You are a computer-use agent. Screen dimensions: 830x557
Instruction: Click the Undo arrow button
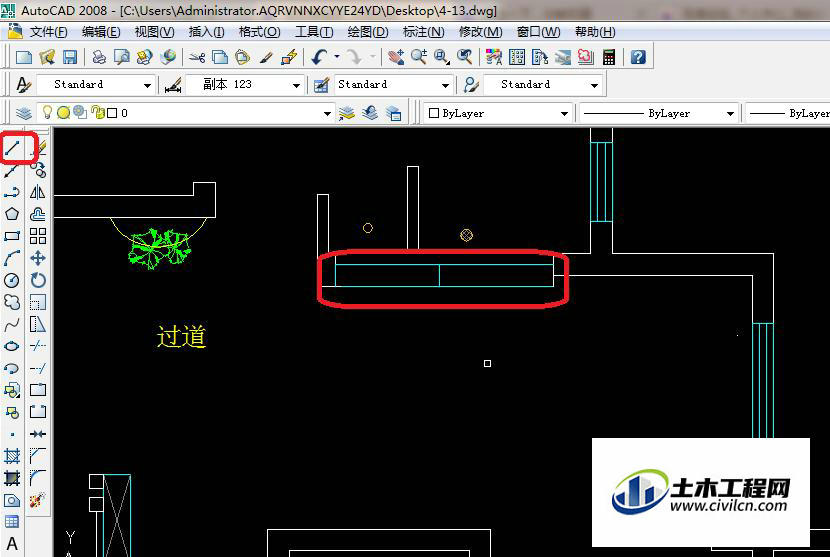(x=319, y=57)
